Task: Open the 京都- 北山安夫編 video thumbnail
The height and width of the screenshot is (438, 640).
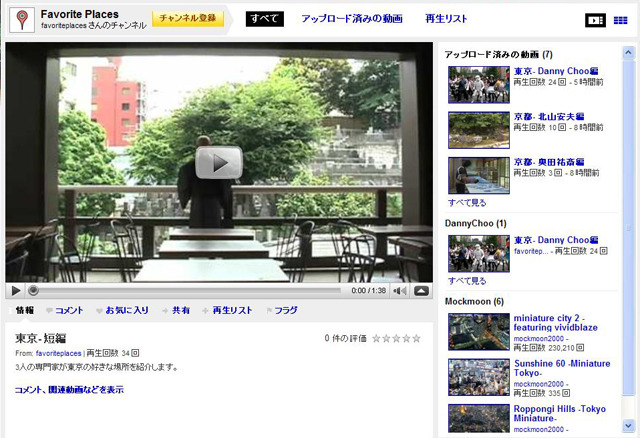Action: 478,129
